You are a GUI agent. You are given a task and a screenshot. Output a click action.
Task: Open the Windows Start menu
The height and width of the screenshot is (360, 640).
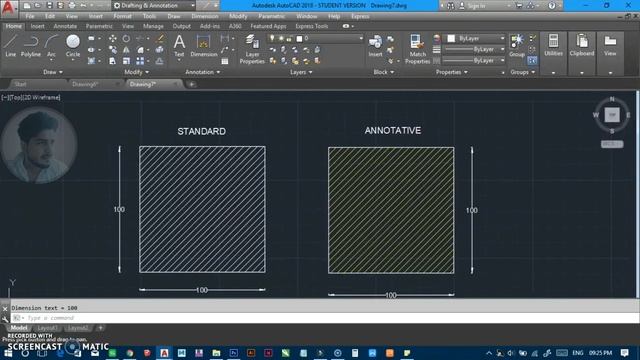pos(8,353)
